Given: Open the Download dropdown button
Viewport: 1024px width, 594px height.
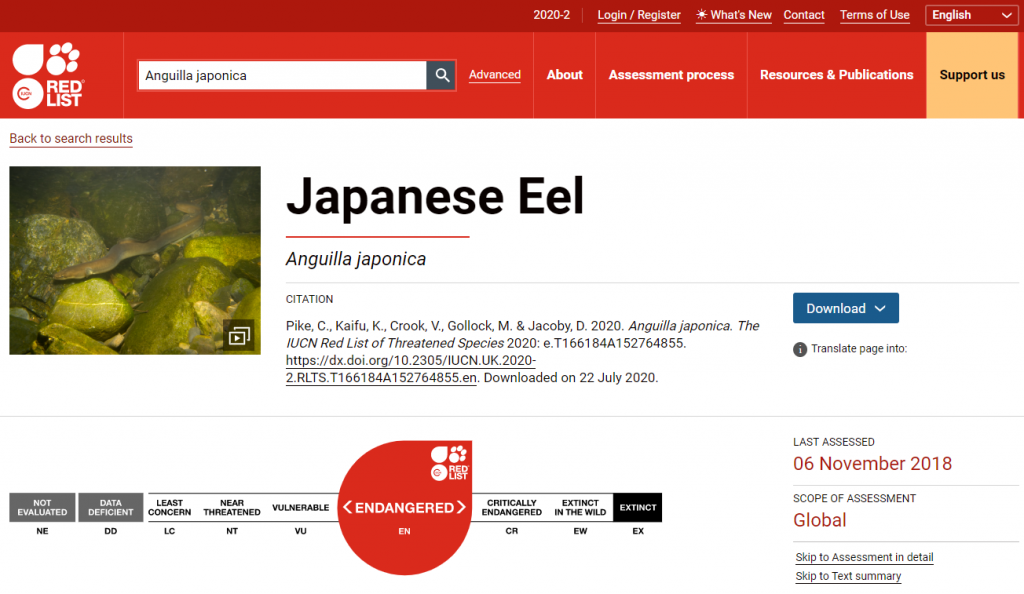Looking at the screenshot, I should click(845, 308).
